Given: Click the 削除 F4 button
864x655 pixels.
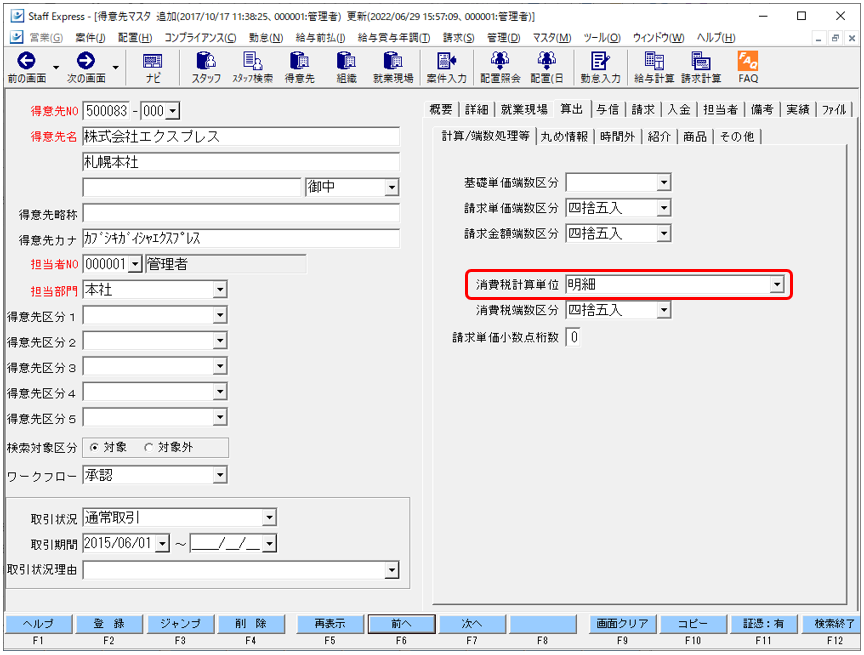Looking at the screenshot, I should coord(251,624).
